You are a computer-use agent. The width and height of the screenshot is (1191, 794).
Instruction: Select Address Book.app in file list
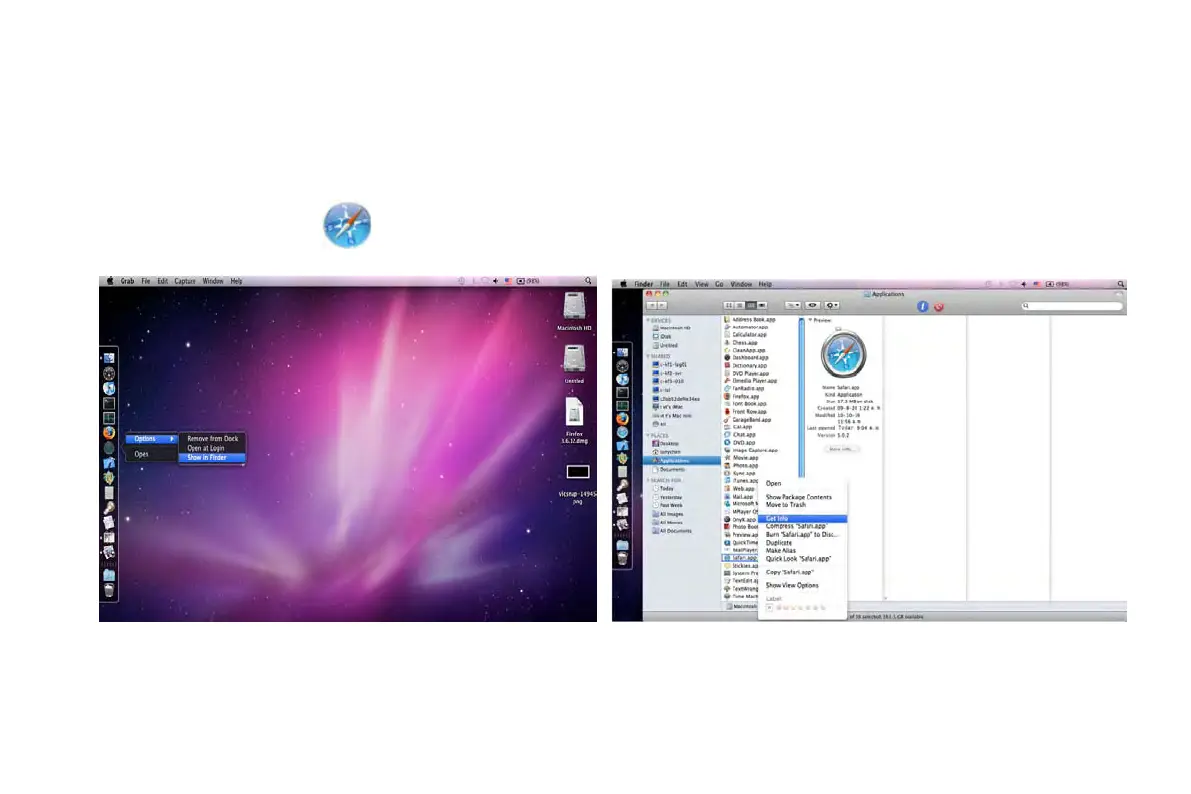click(x=750, y=320)
